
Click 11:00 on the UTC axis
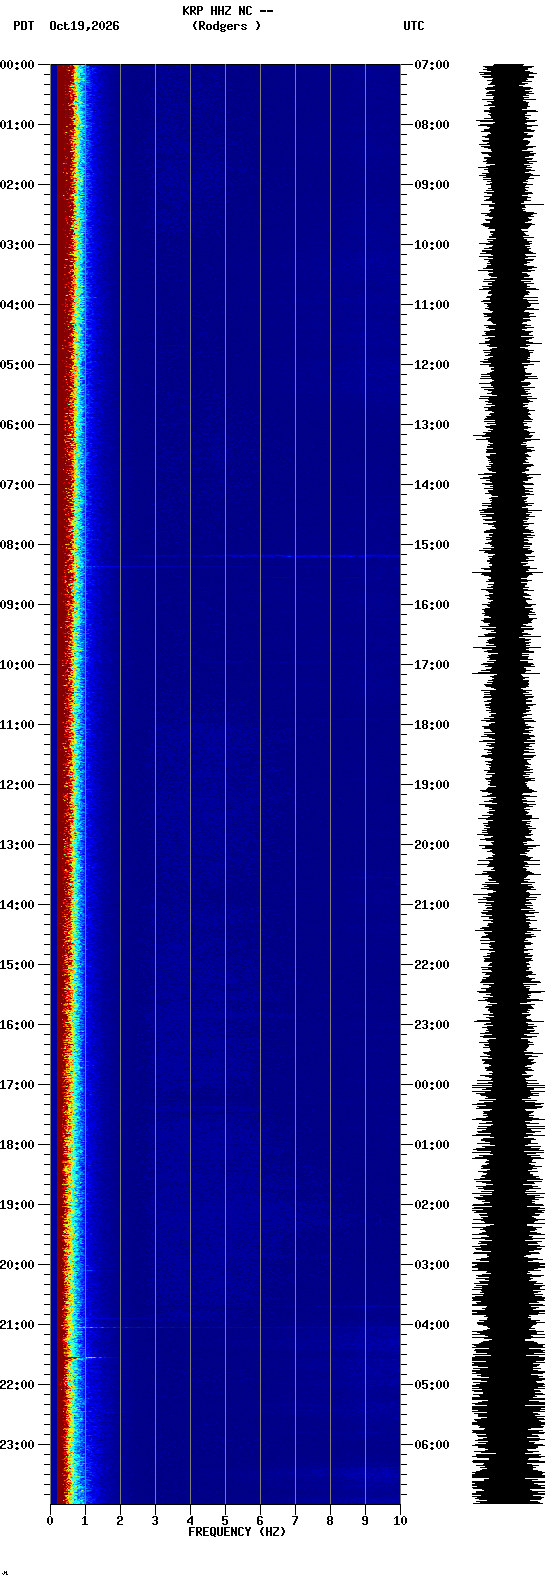pyautogui.click(x=432, y=305)
